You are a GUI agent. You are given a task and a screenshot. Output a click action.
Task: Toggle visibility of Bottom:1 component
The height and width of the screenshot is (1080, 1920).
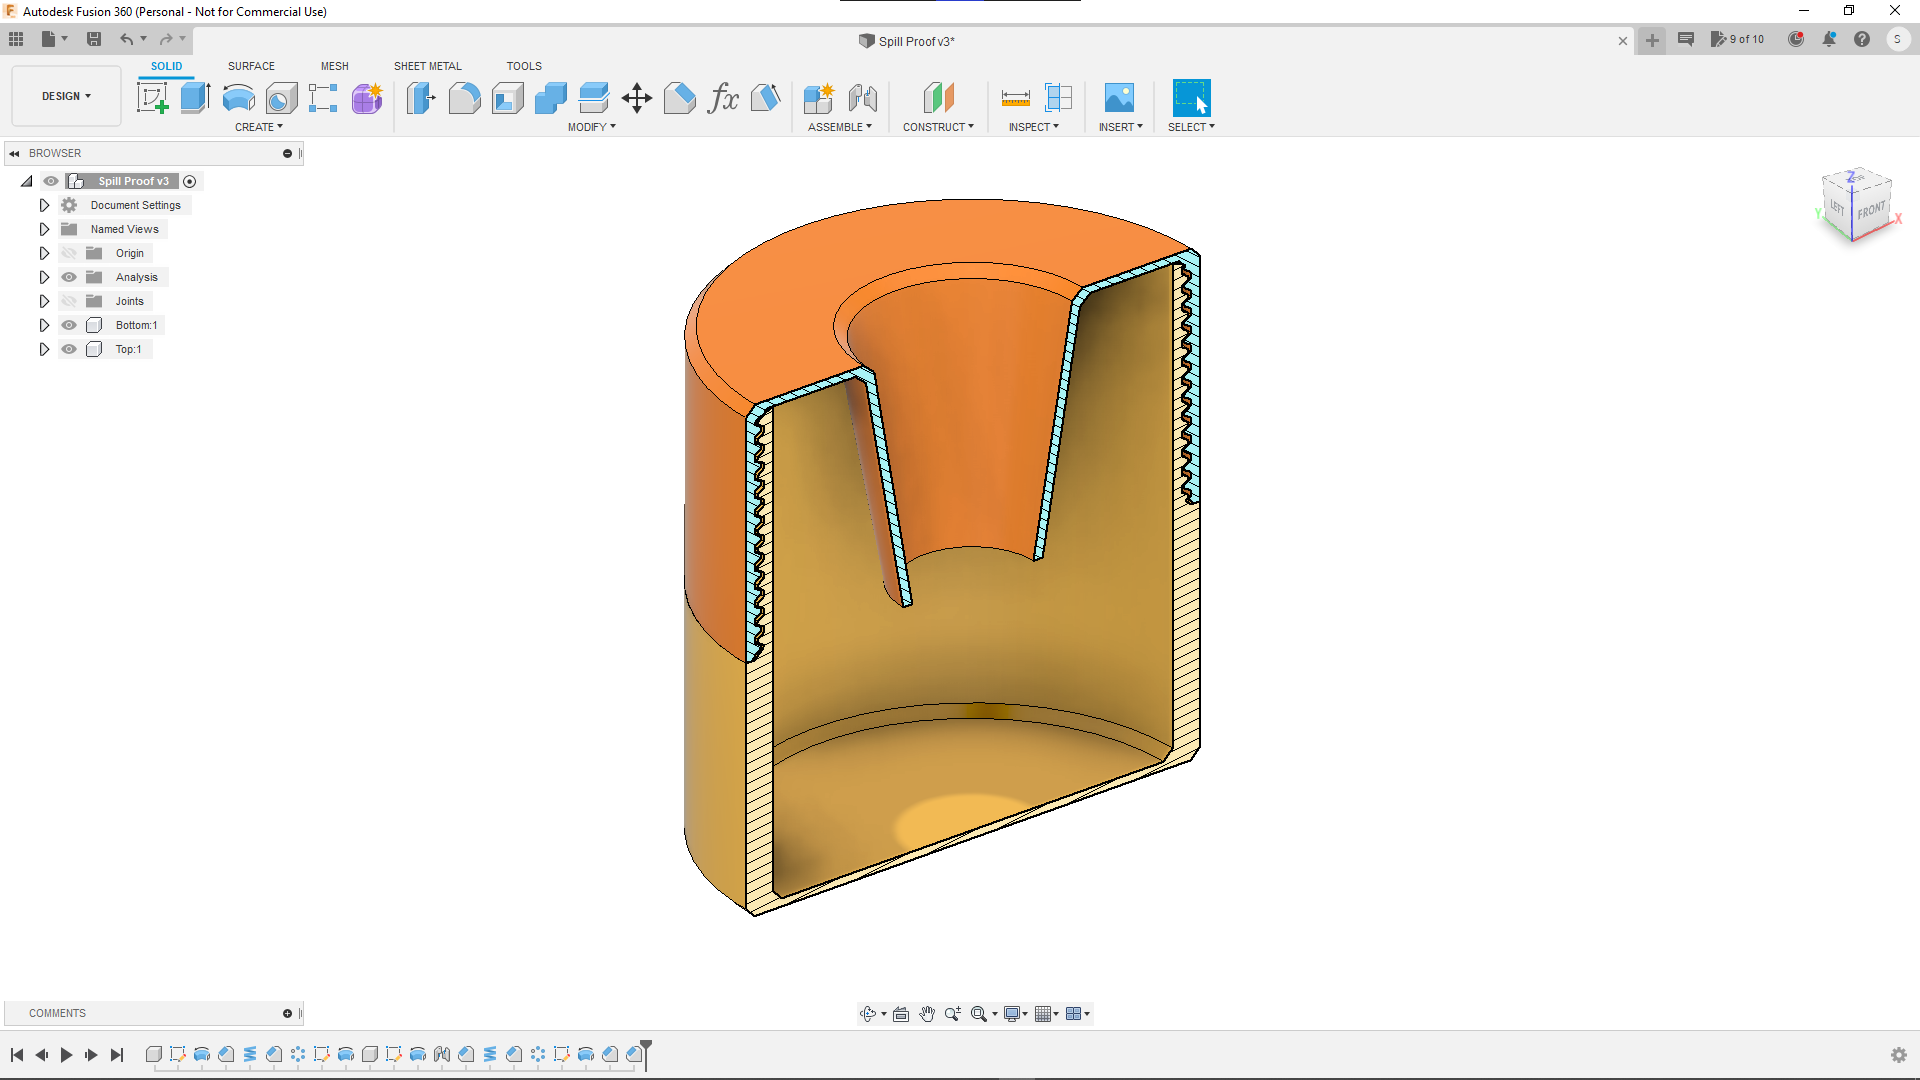coord(69,325)
